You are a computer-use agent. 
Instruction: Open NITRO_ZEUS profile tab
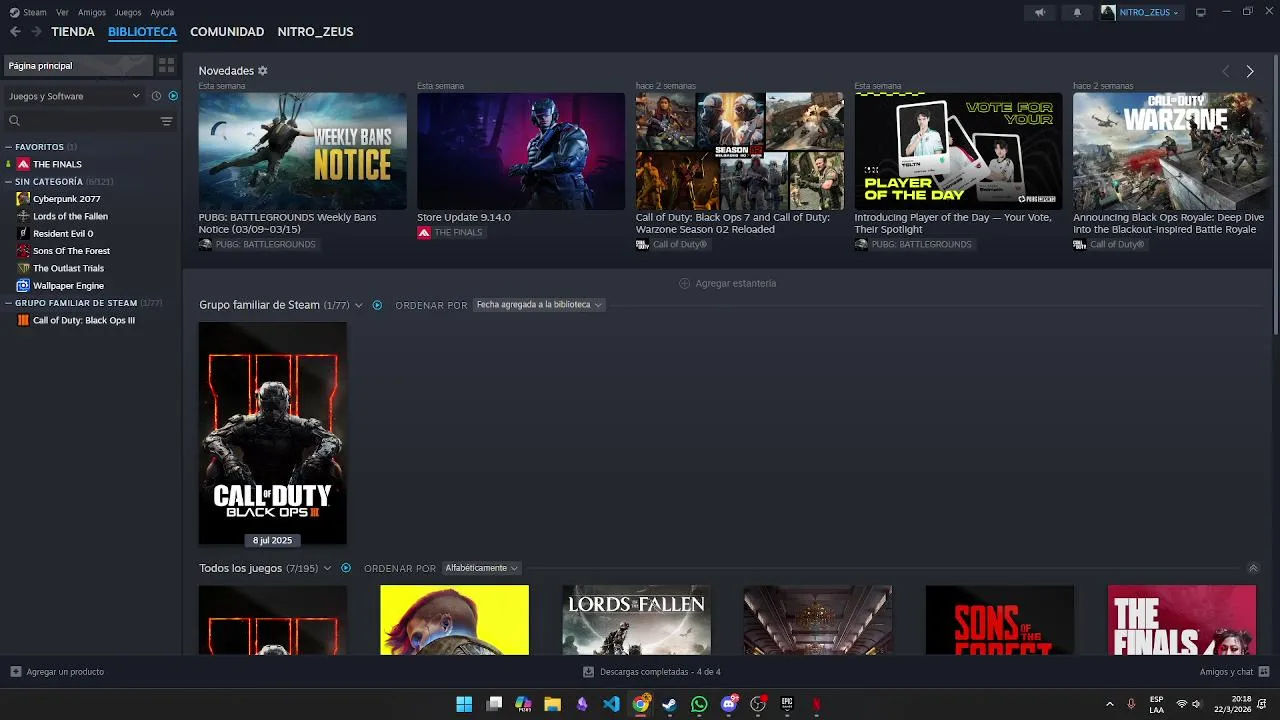pos(315,32)
